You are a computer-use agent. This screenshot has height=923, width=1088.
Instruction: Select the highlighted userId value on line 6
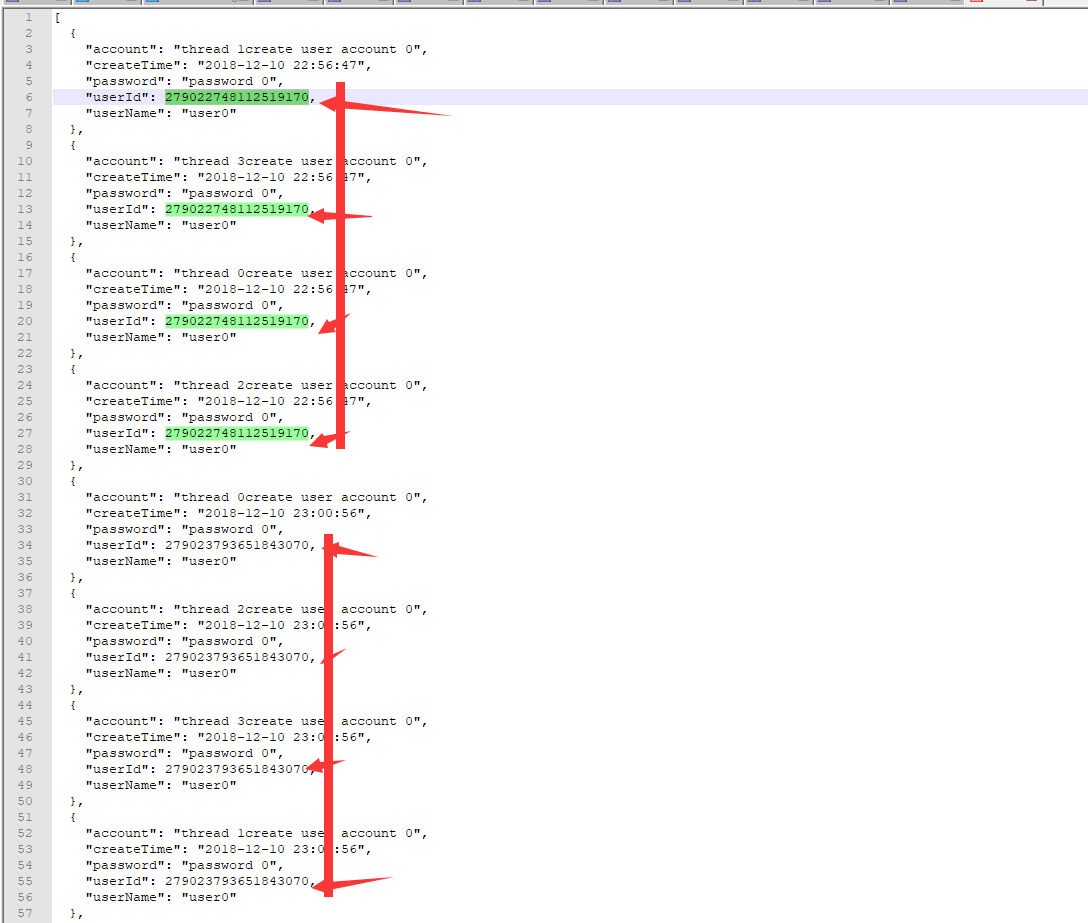tap(236, 97)
